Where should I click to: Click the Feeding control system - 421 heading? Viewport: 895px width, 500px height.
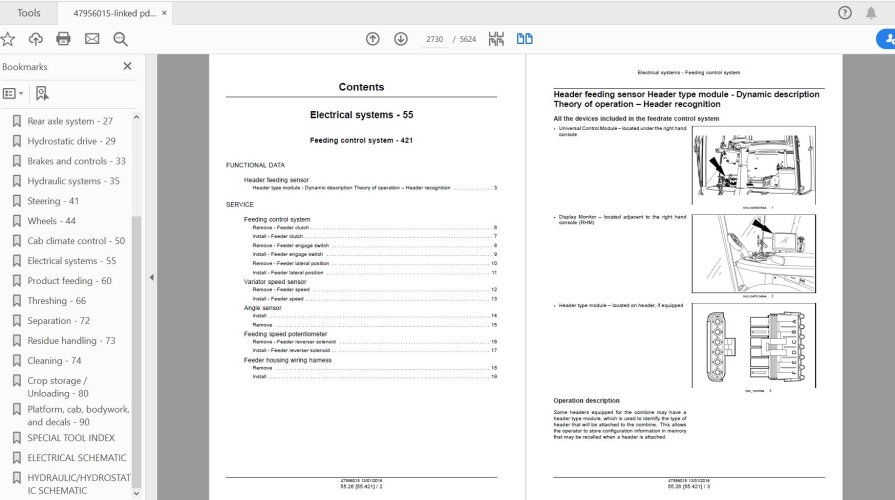coord(361,140)
